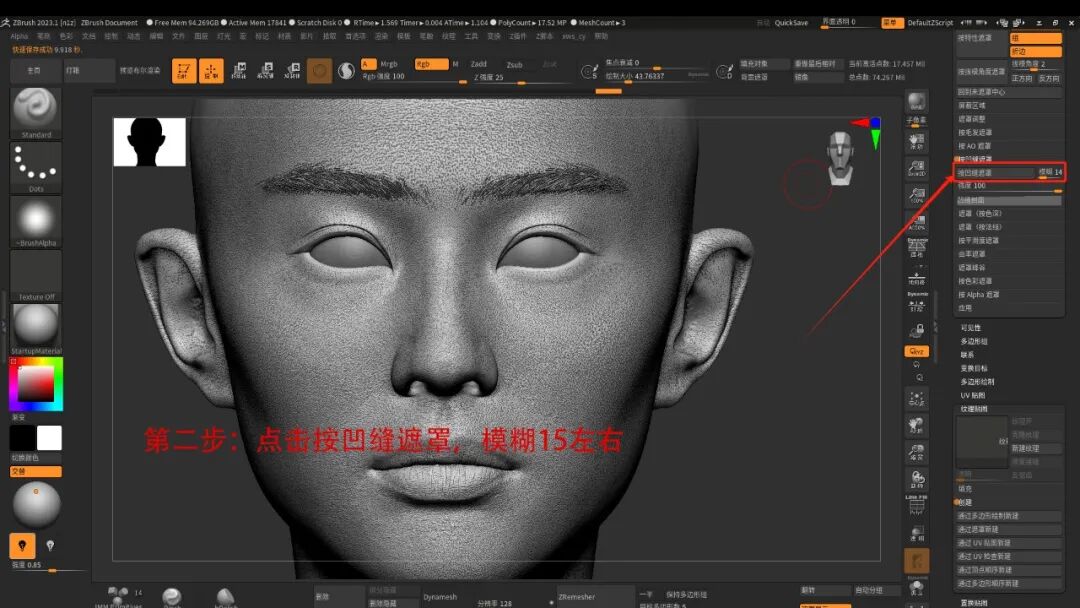Open the Alpha menu
Screen dimensions: 1080x608
point(19,36)
